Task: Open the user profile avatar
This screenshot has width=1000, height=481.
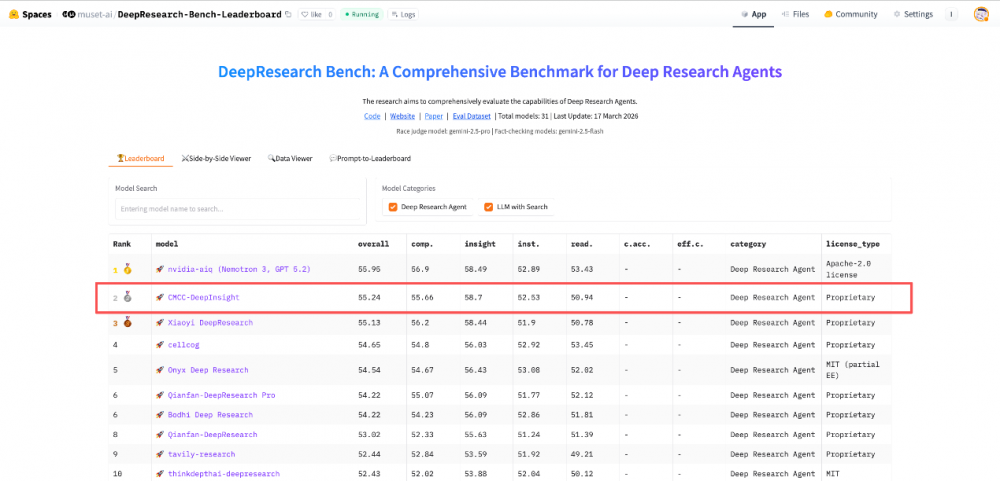Action: pos(981,14)
